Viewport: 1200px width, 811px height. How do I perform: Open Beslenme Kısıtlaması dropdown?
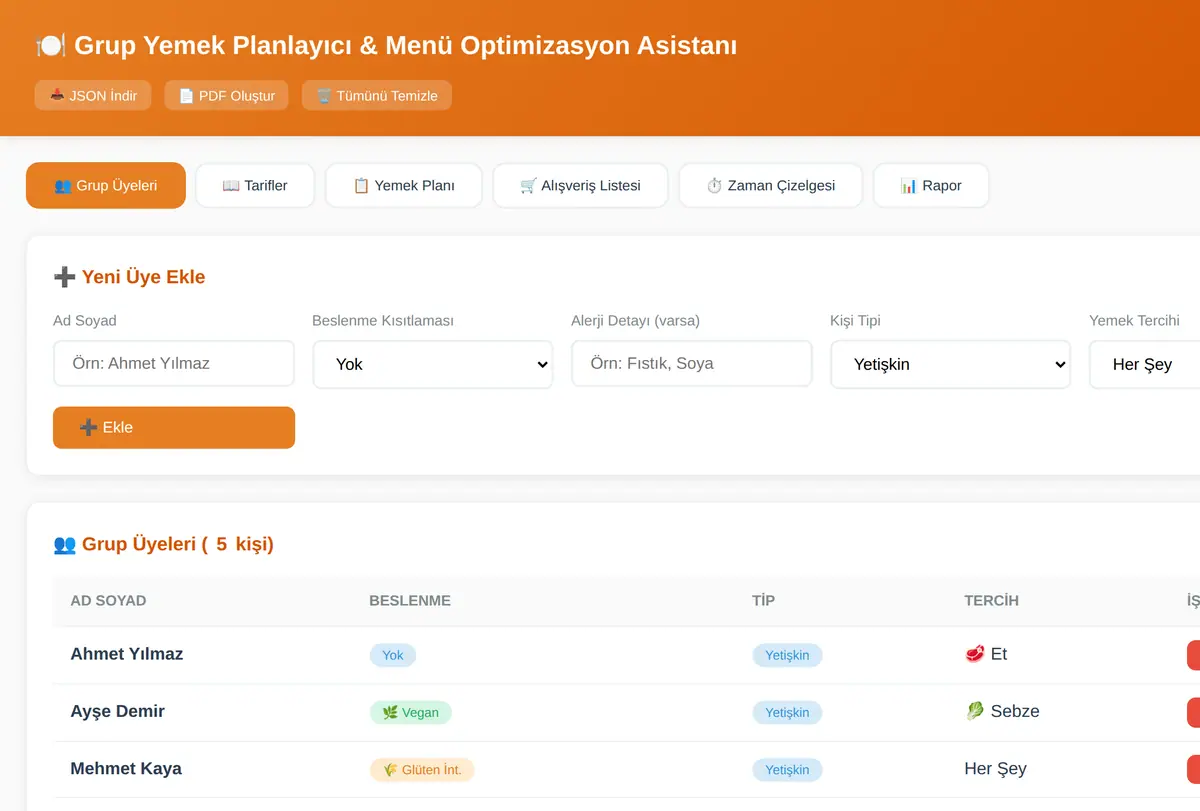[432, 364]
